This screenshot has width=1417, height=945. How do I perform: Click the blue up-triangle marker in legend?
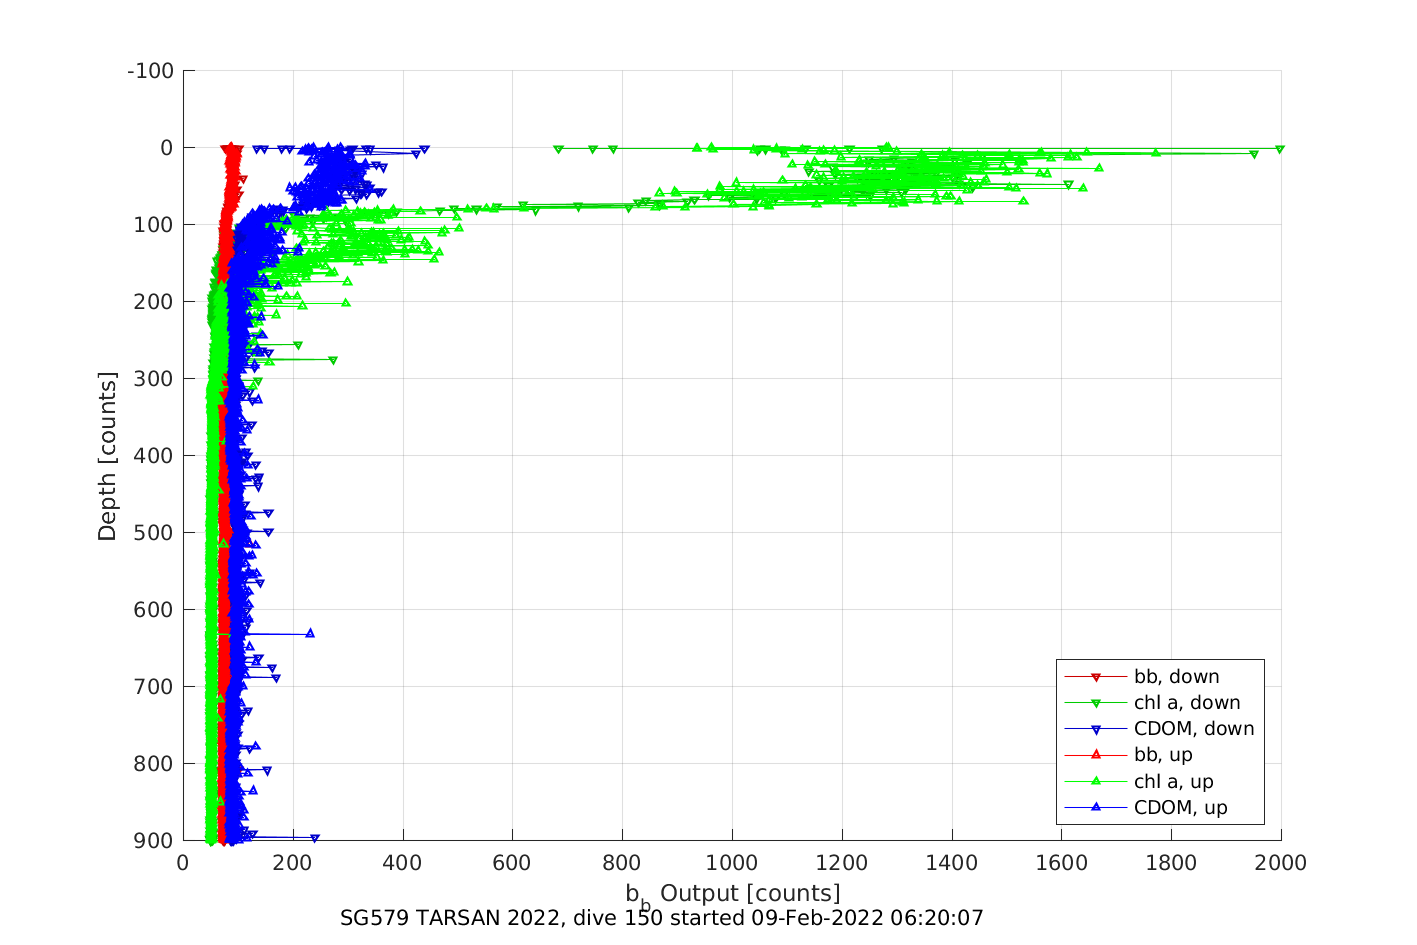(1095, 807)
